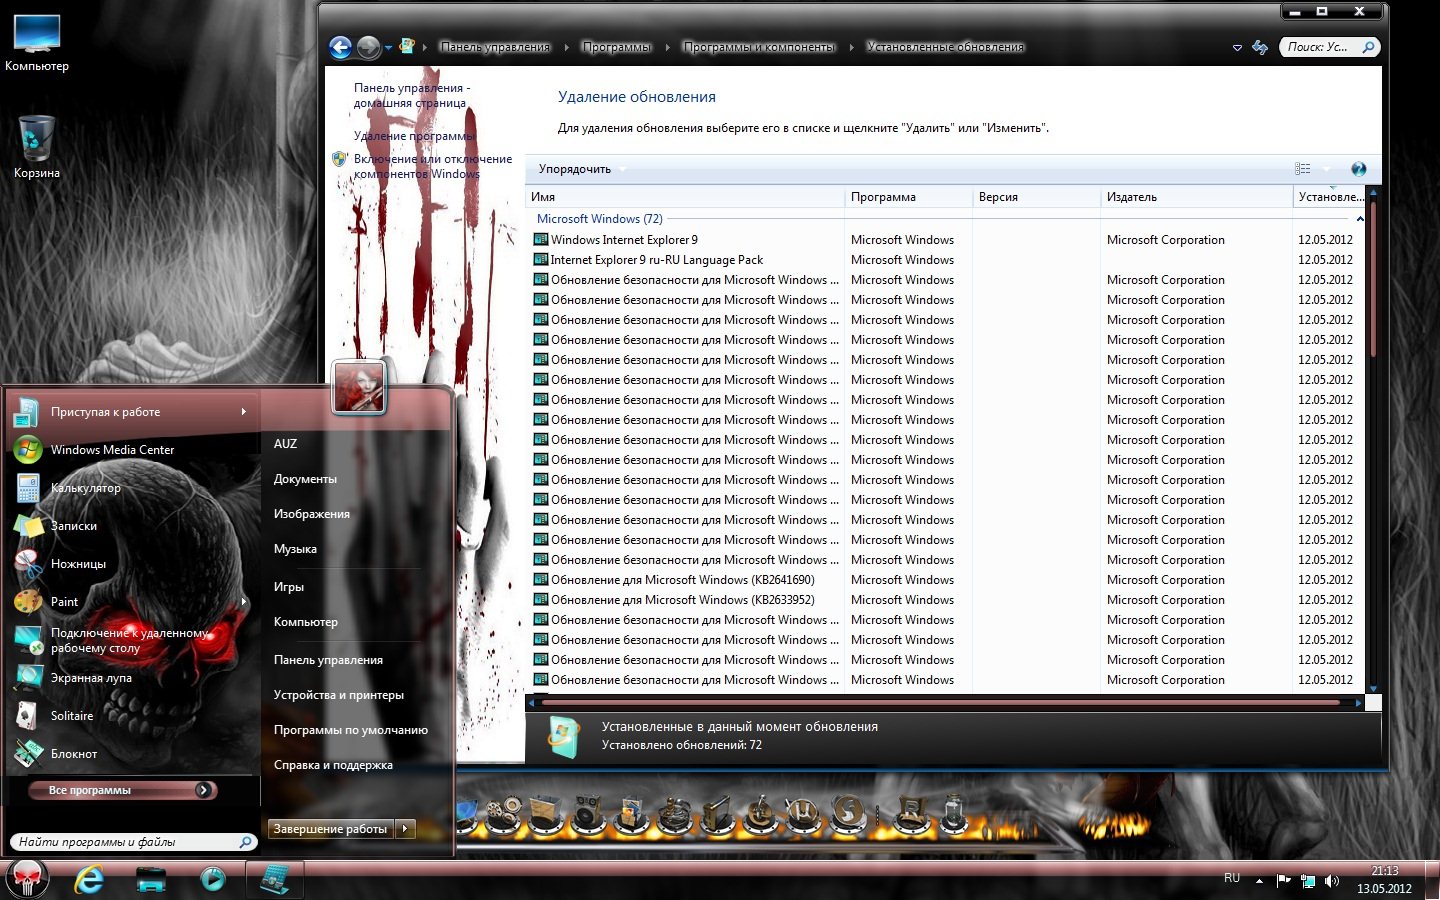The image size is (1440, 900).
Task: Open Windows Media Player taskbar icon
Action: click(x=213, y=879)
